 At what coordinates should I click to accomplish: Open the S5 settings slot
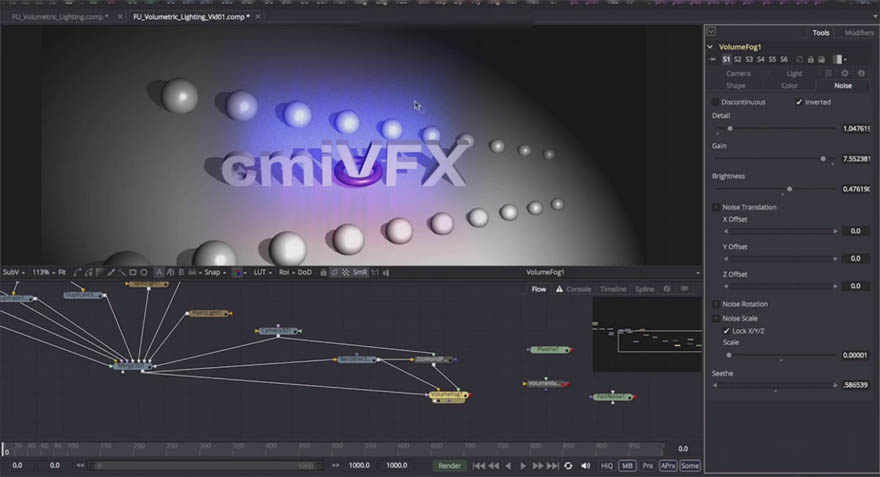[x=772, y=59]
